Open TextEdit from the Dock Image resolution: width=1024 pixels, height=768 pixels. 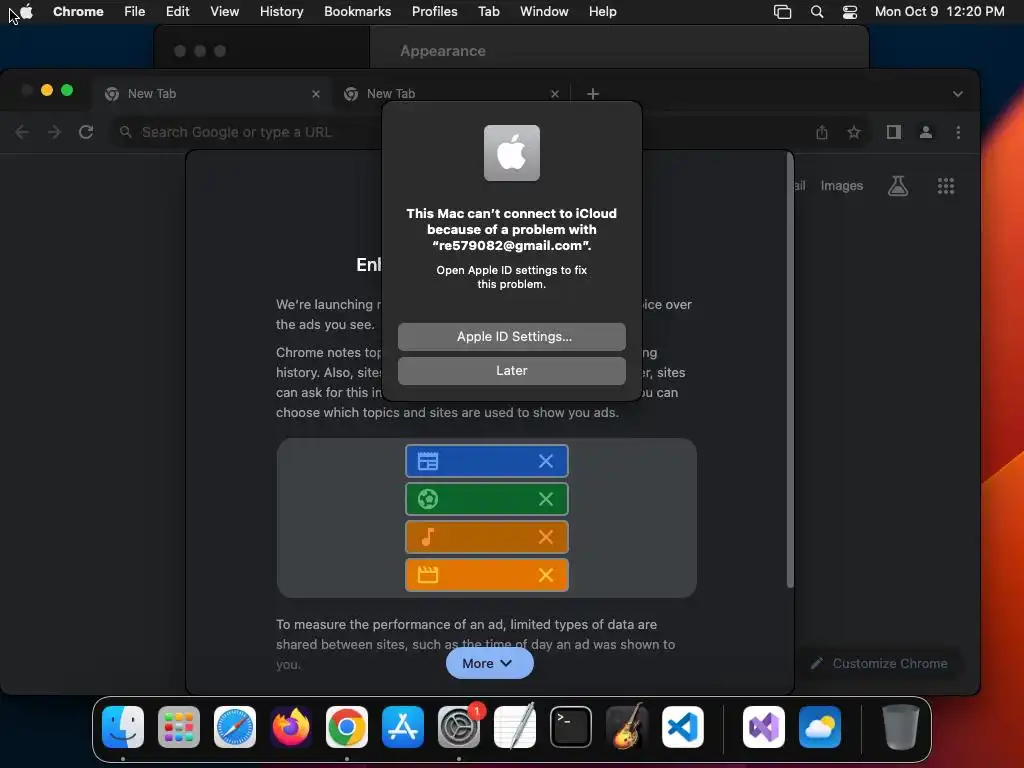[x=515, y=727]
